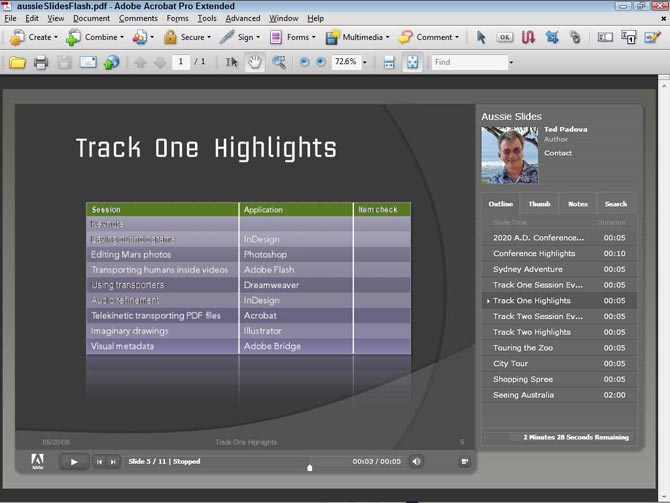The height and width of the screenshot is (503, 670).
Task: Click the zoom in plus button
Action: pos(320,62)
